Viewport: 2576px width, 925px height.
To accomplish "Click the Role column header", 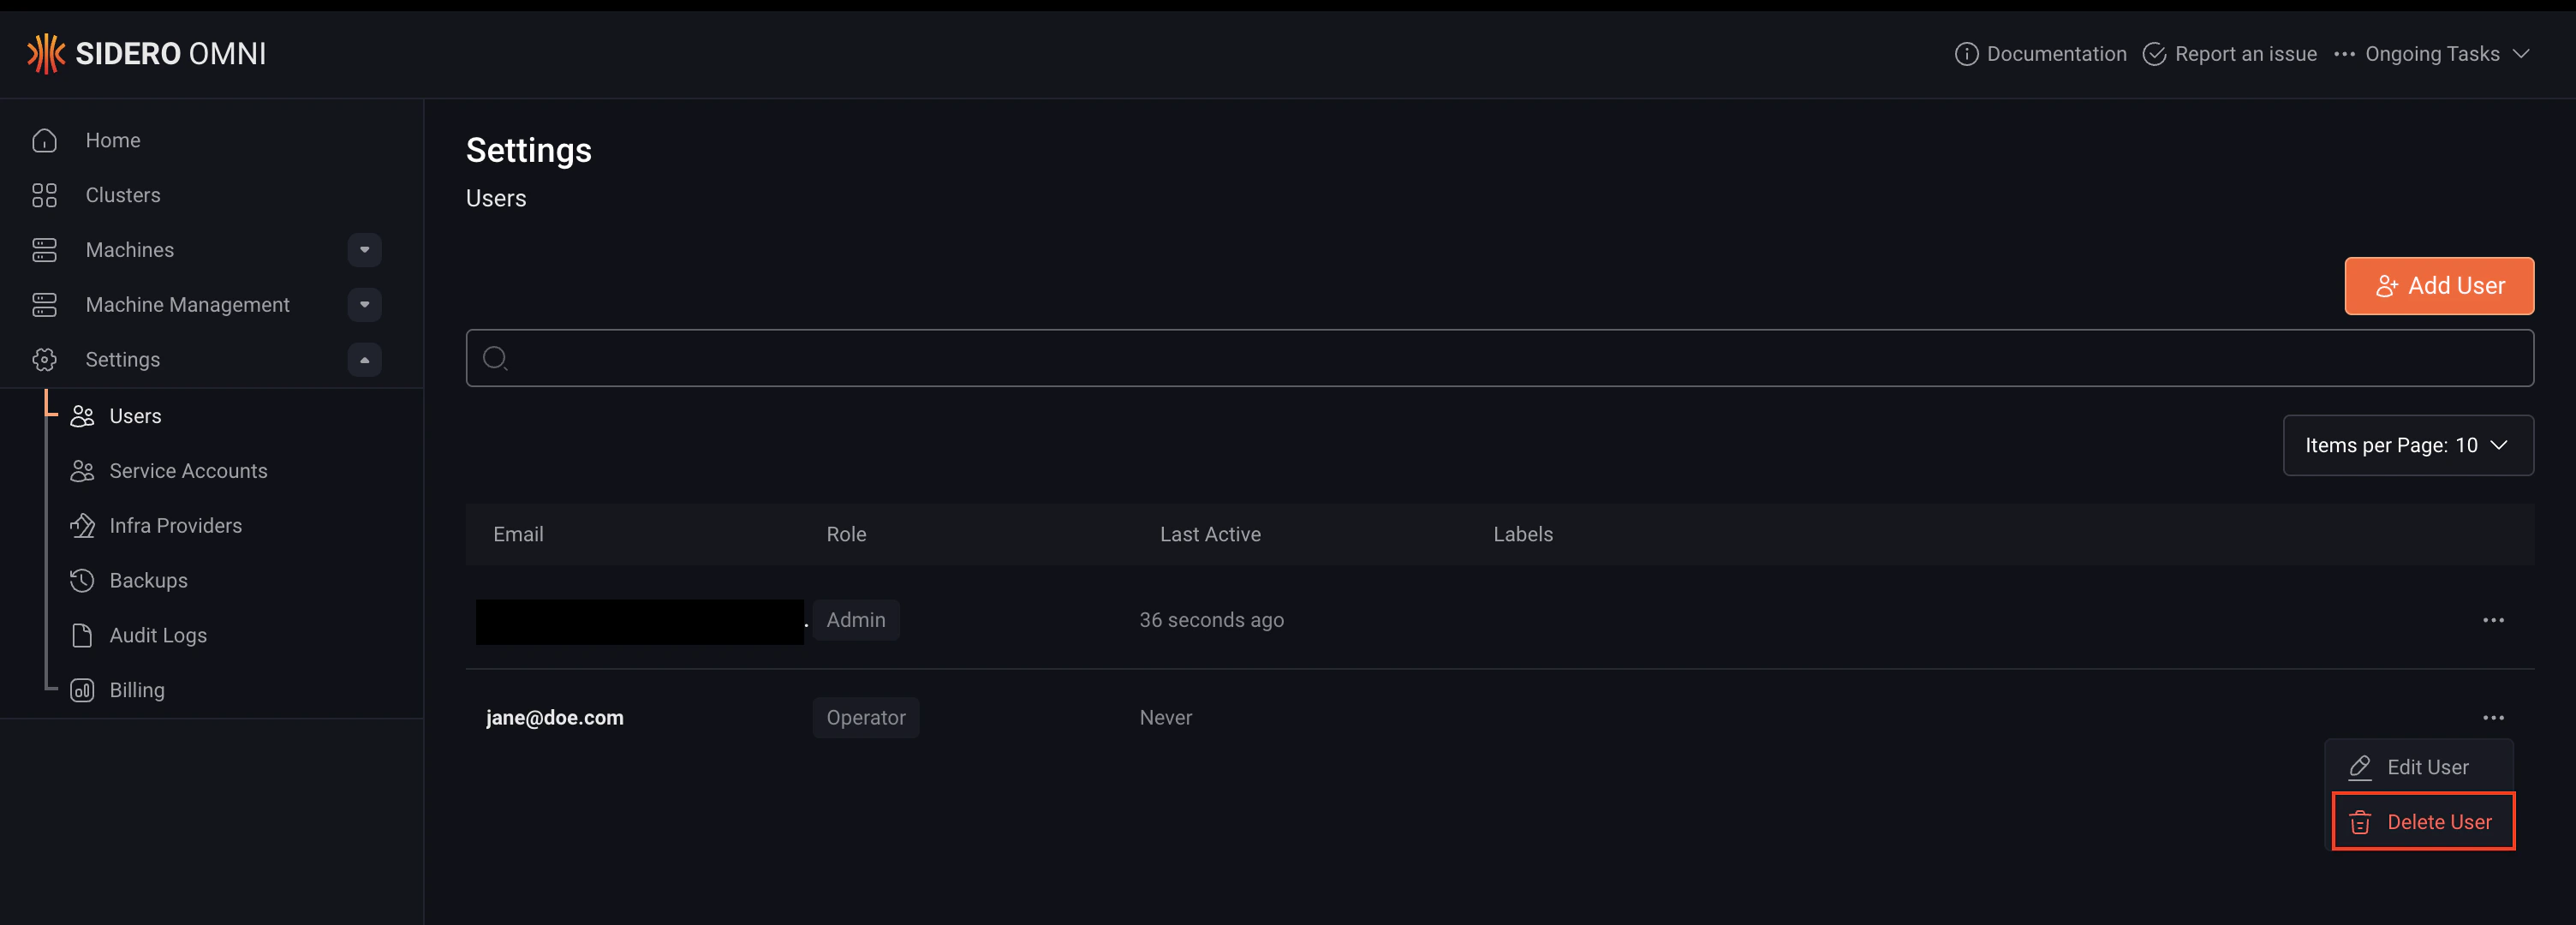I will [846, 535].
